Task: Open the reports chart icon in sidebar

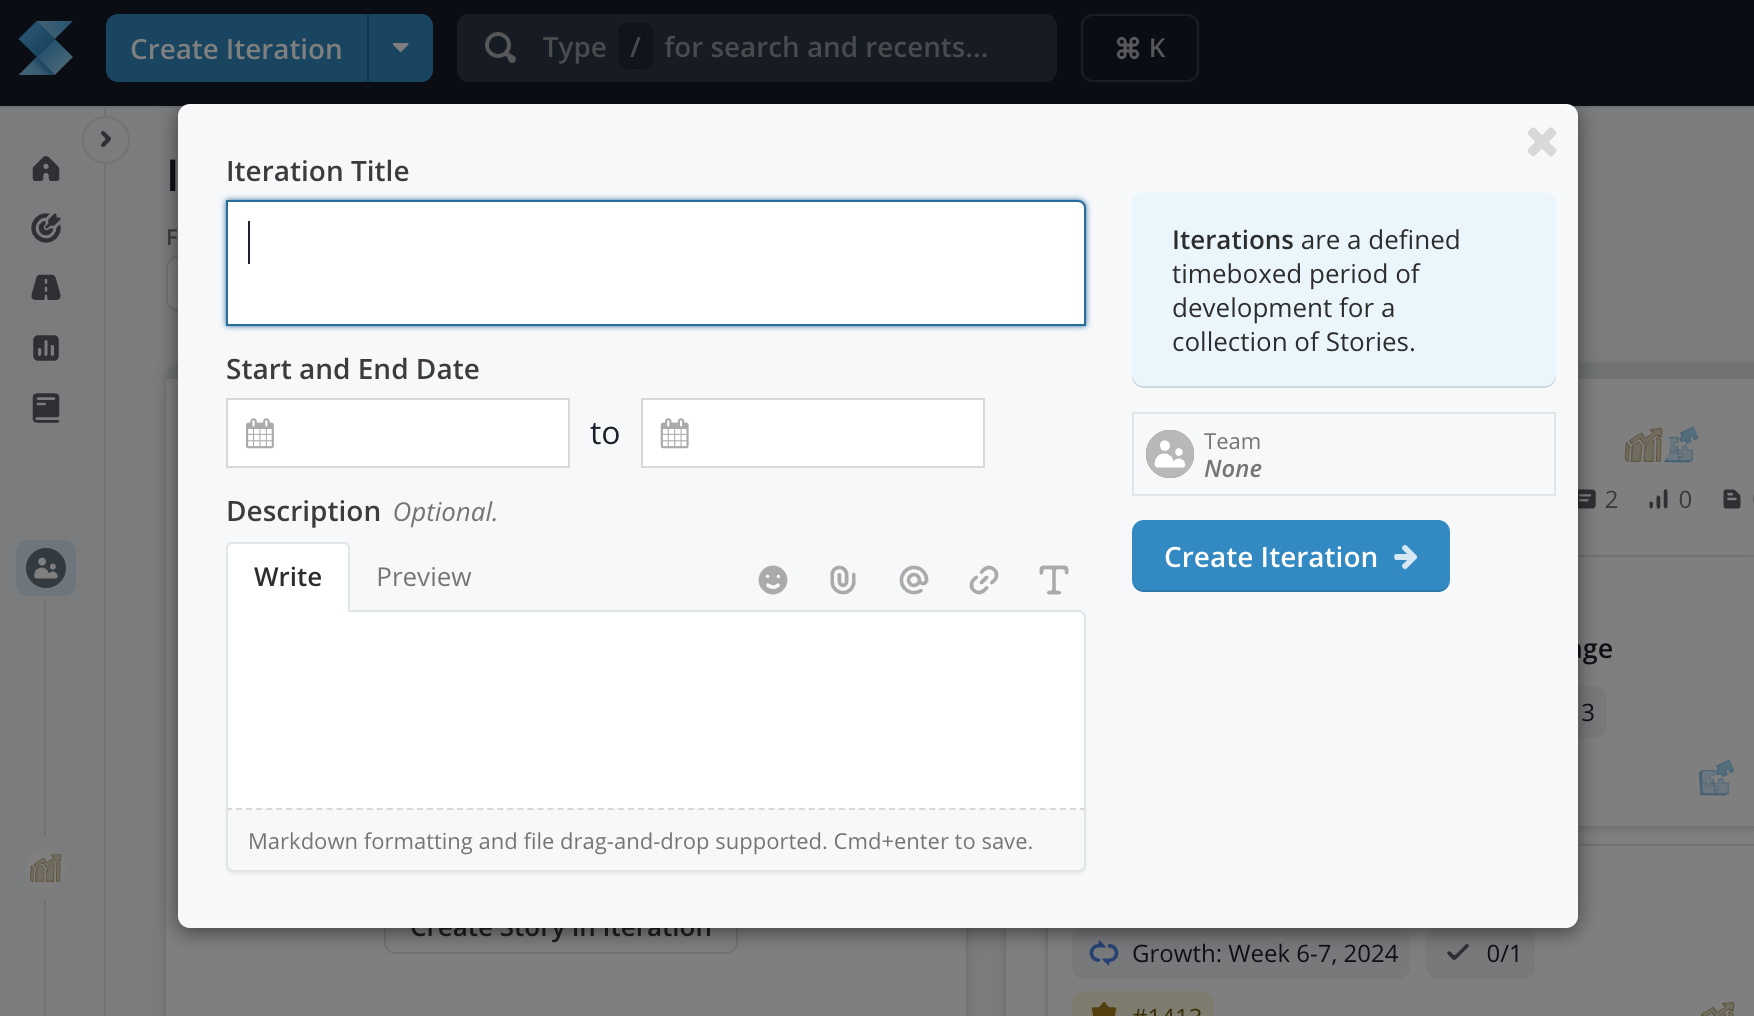Action: (46, 348)
